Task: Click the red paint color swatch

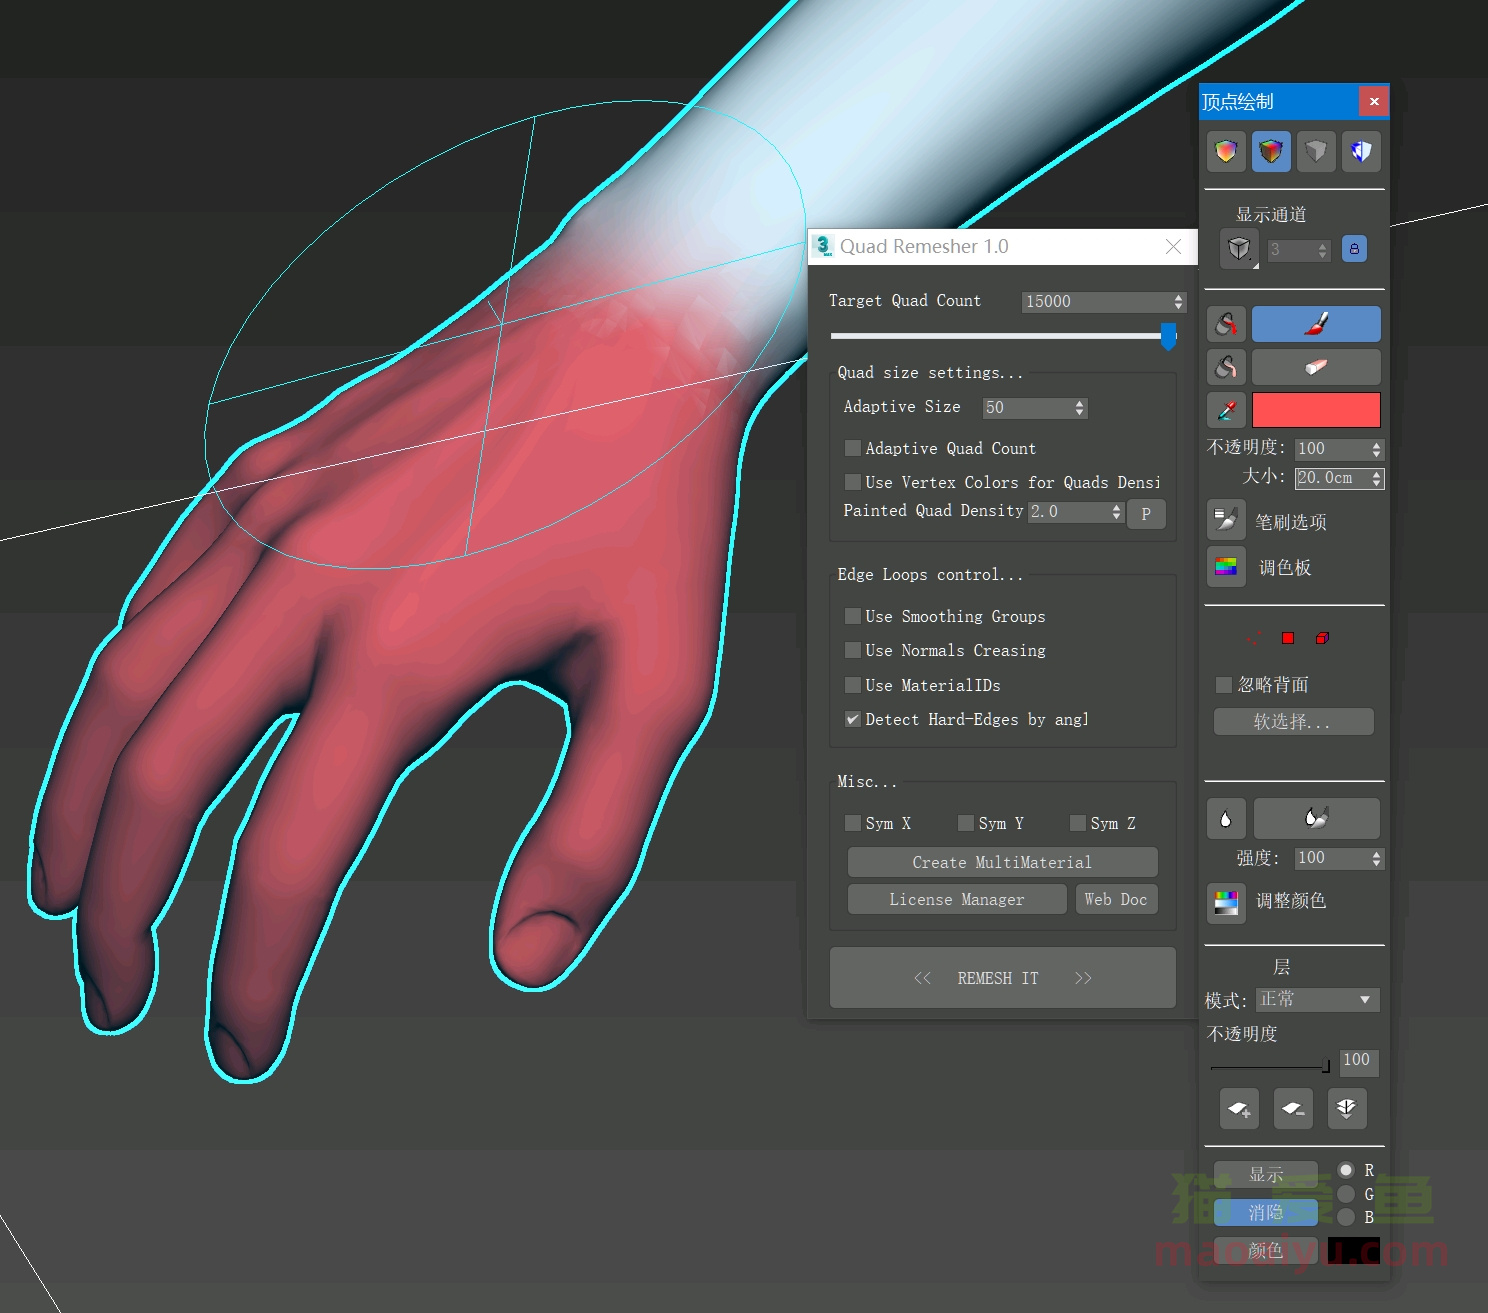Action: [1315, 410]
